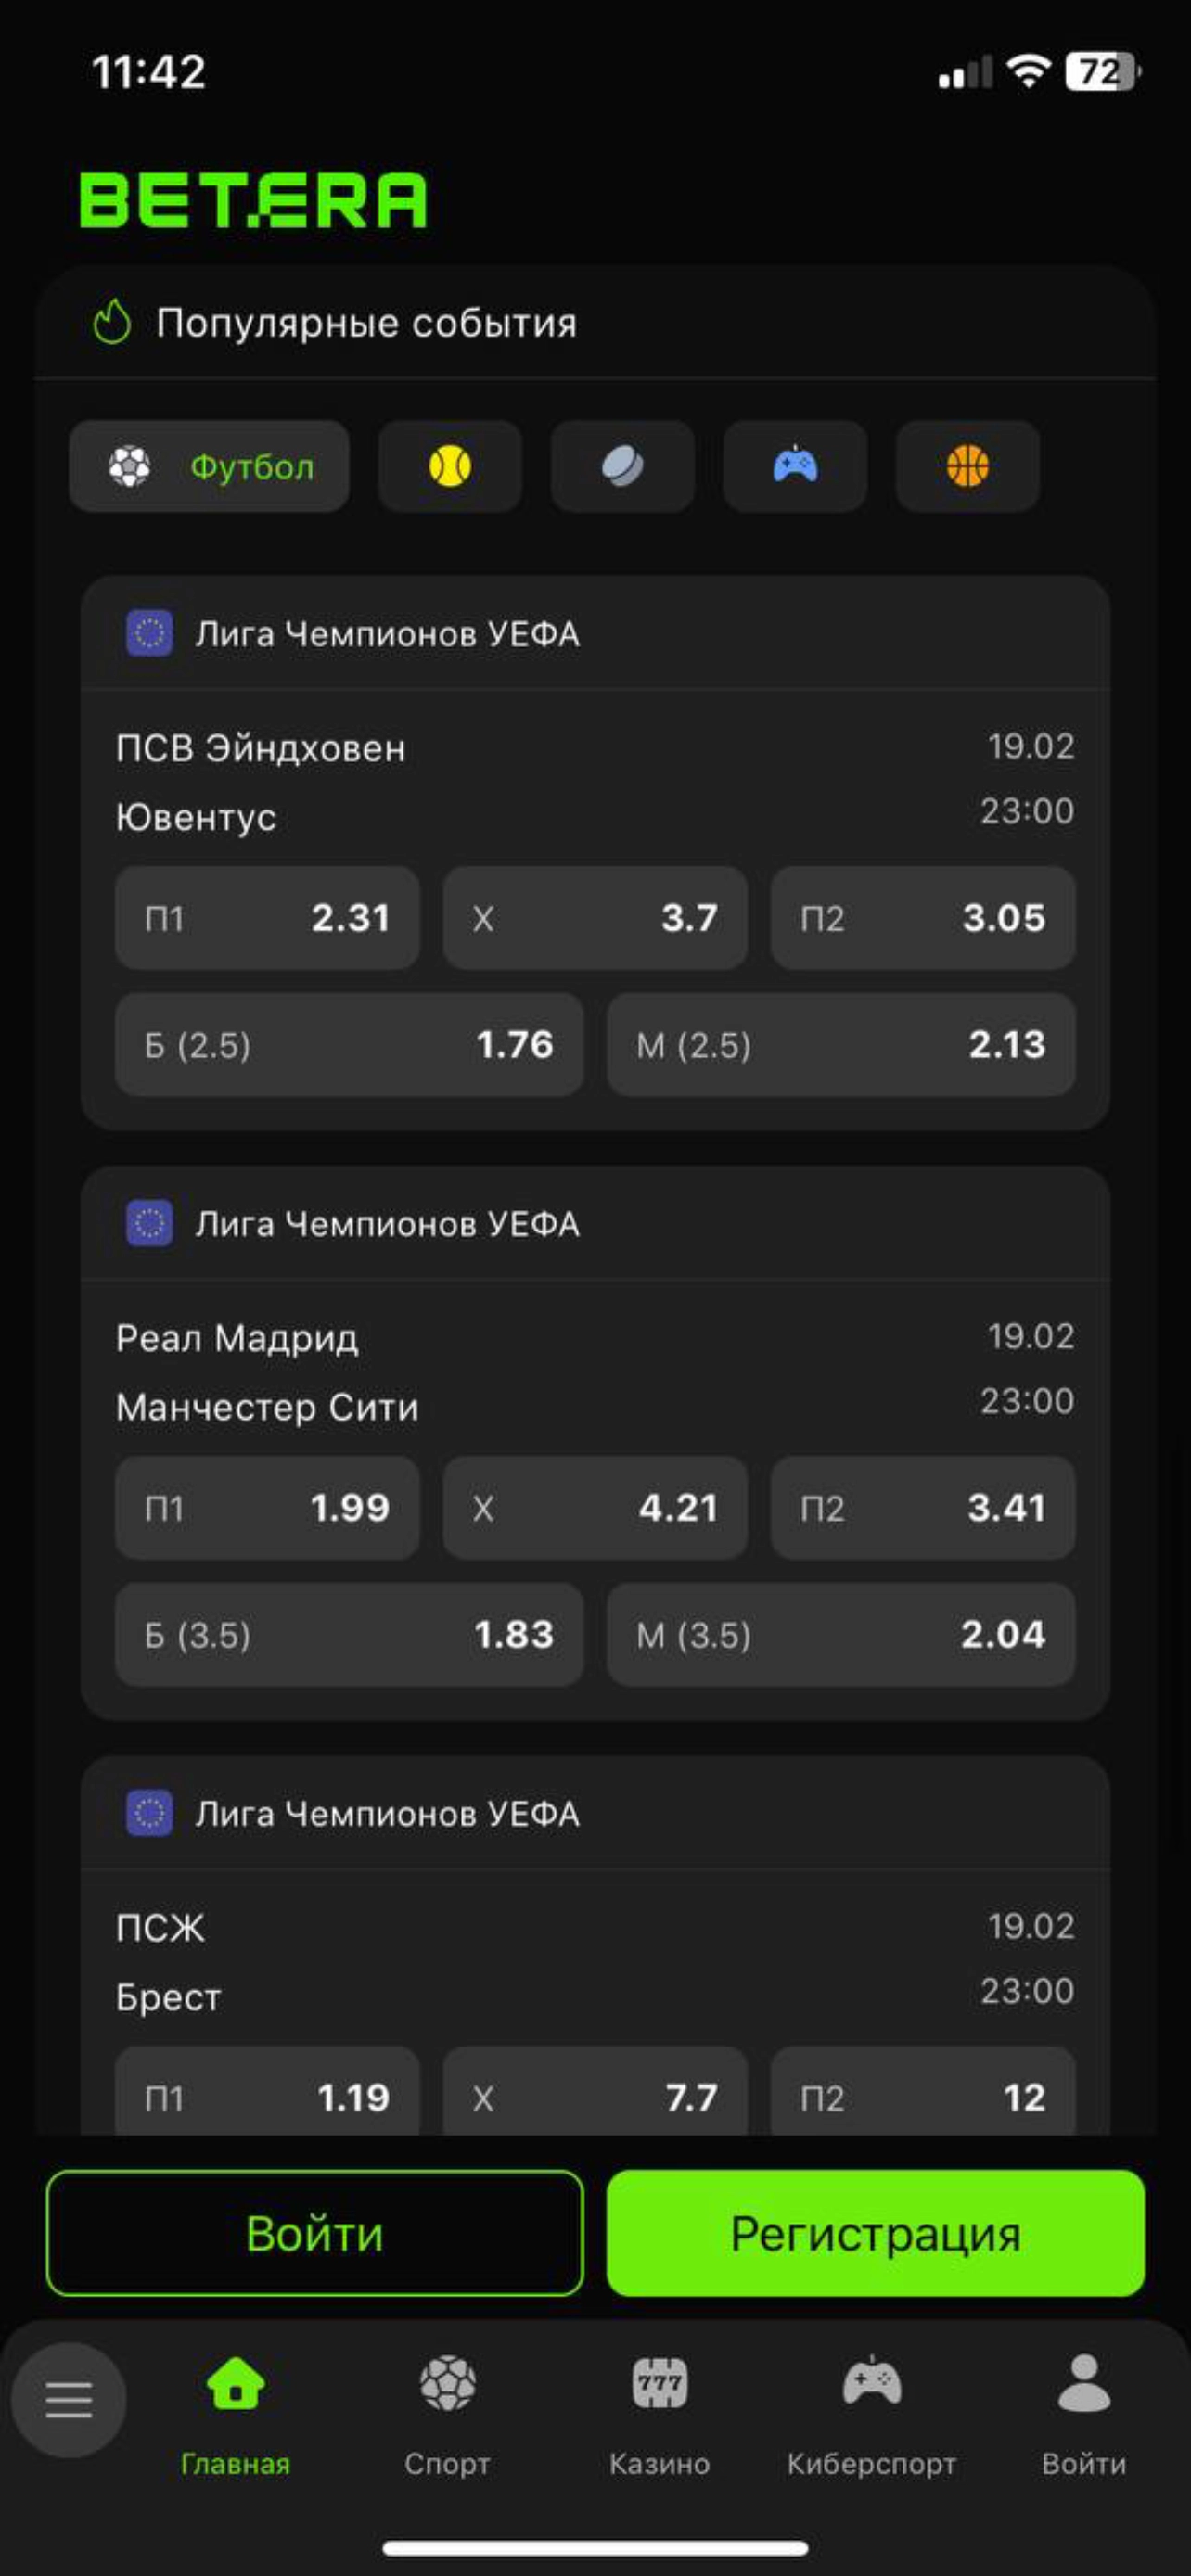The width and height of the screenshot is (1191, 2576).
Task: Select the gamepad esports filter
Action: tap(795, 466)
